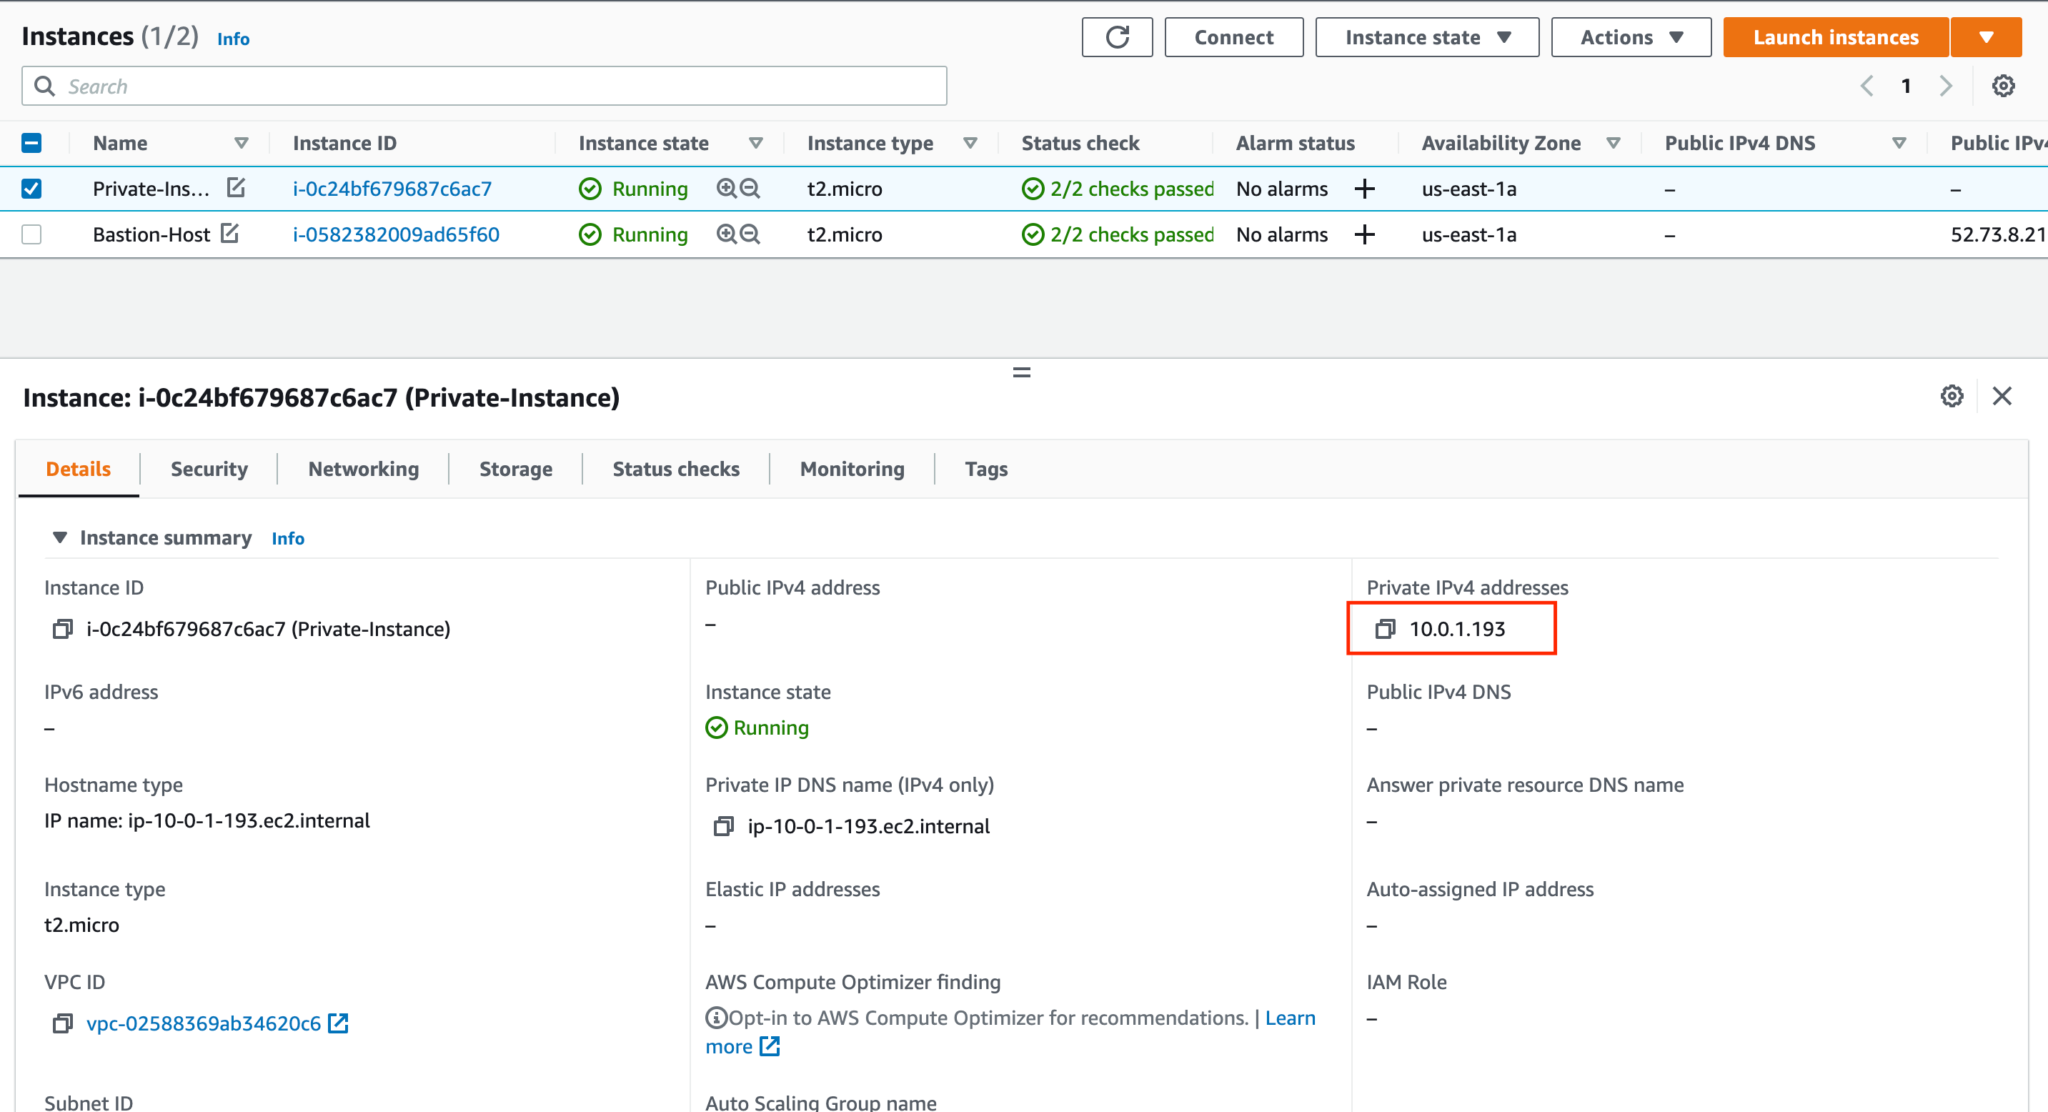The image size is (2048, 1112).
Task: Select the Bastion-Host row checkbox
Action: pos(31,234)
